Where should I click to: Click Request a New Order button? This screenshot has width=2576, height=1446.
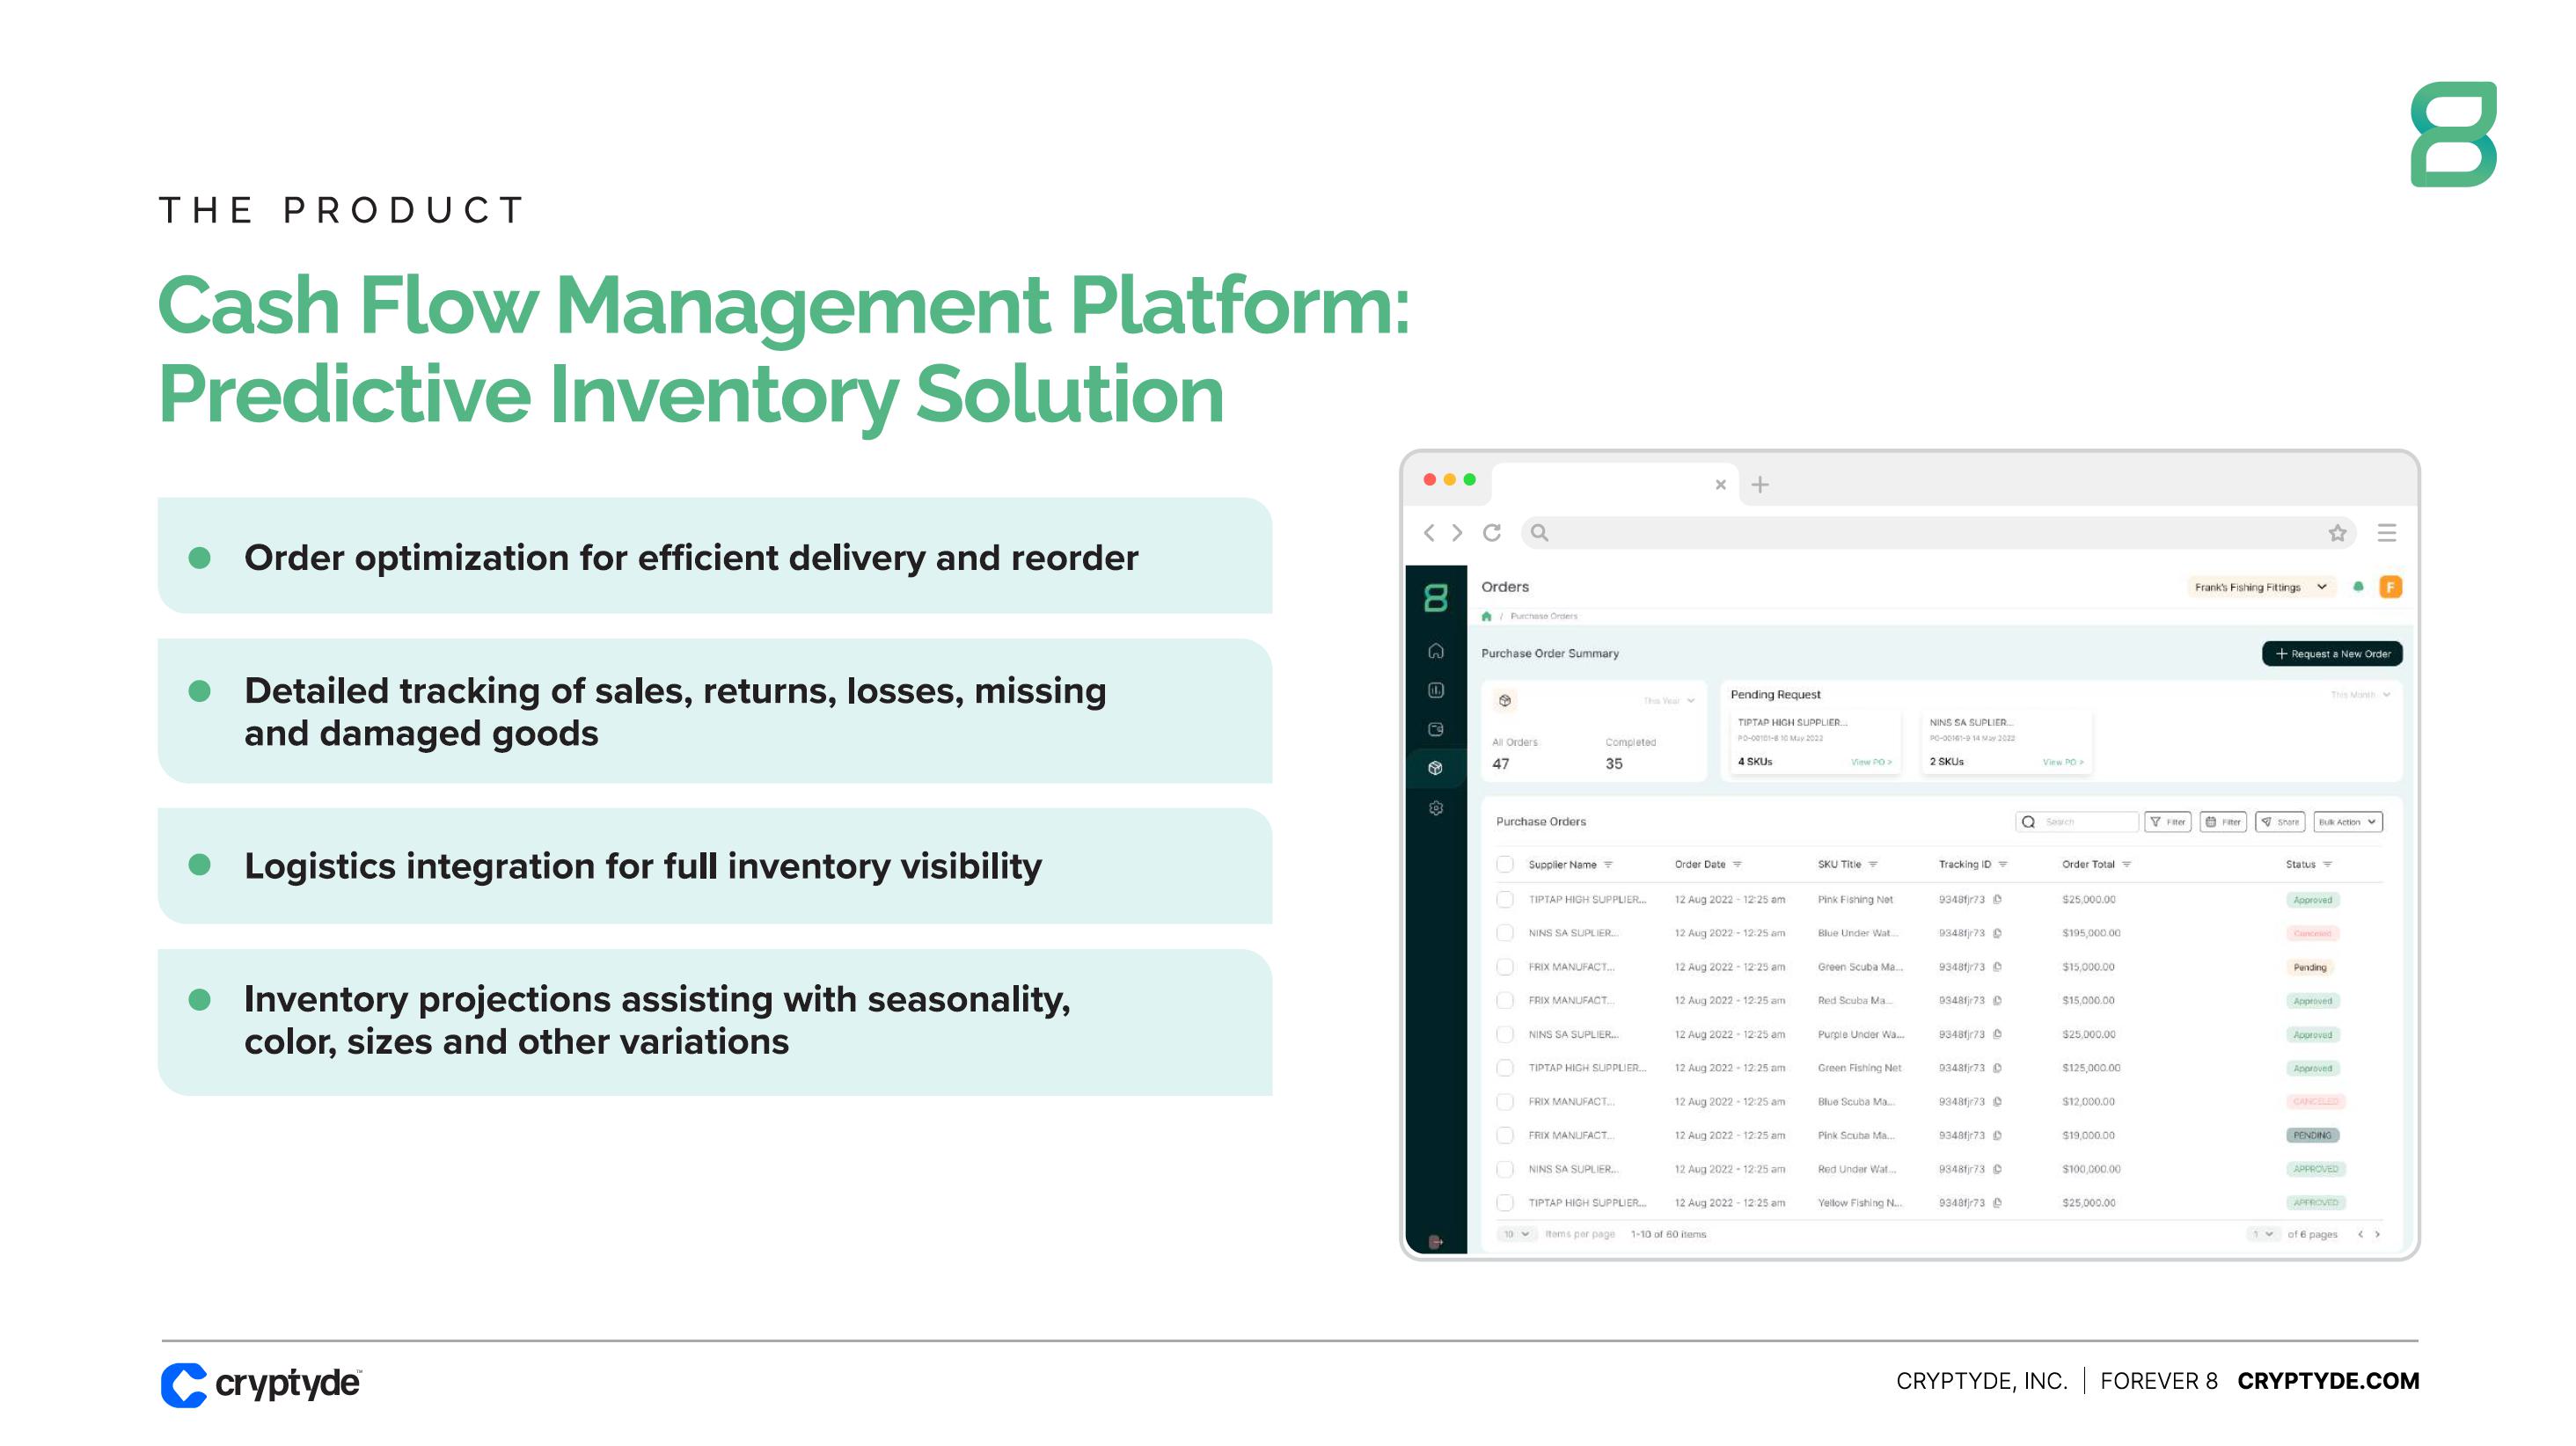2332,654
